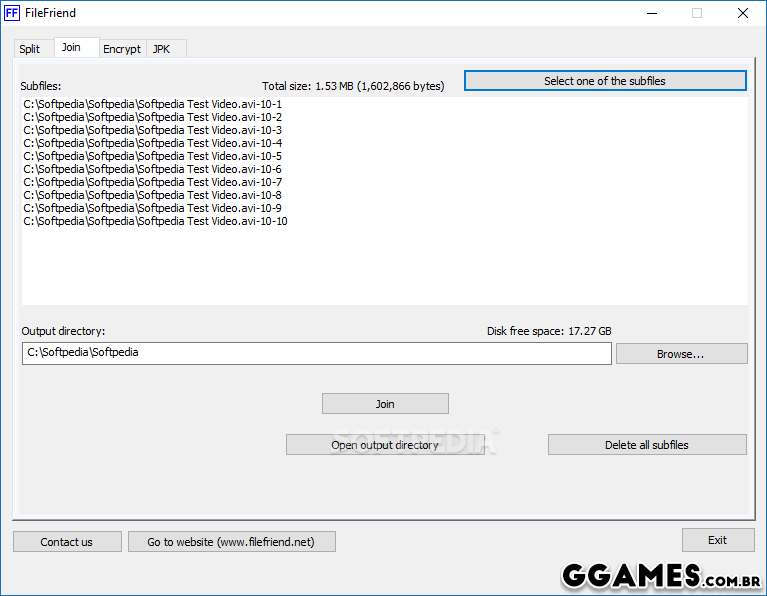Minimize the FileFriend window

[651, 13]
